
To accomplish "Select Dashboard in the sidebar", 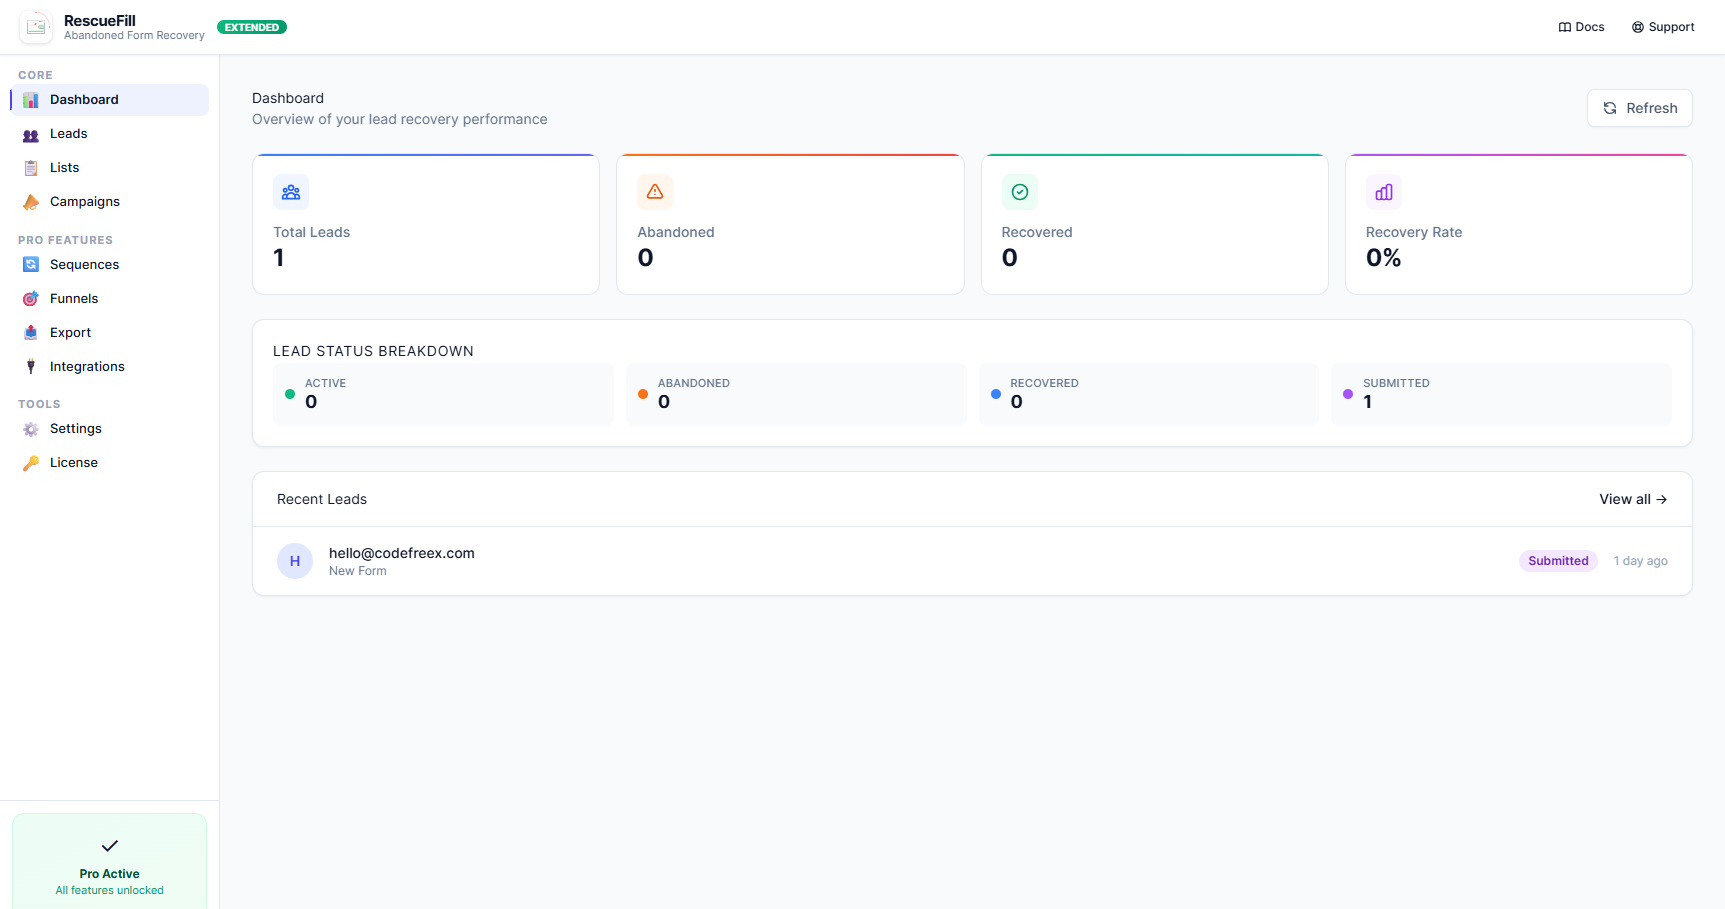I will click(x=83, y=99).
